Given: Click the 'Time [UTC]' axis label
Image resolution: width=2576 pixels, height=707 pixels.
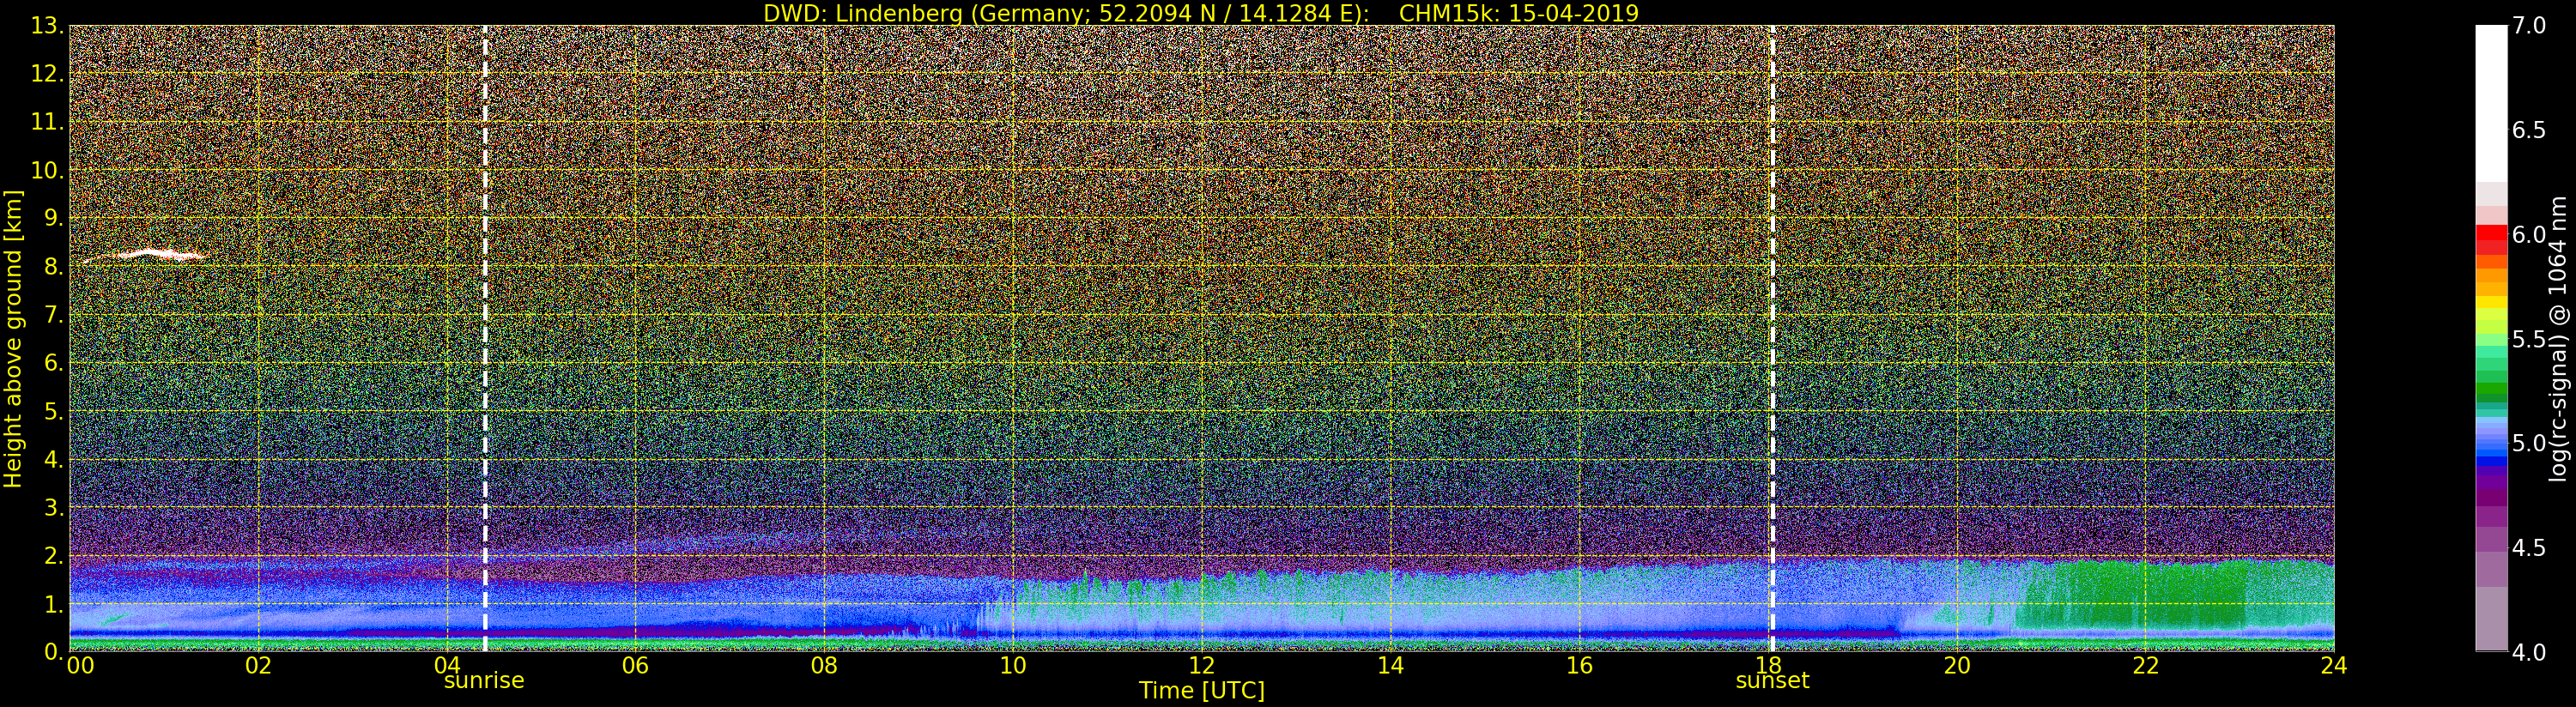Looking at the screenshot, I should point(1202,691).
